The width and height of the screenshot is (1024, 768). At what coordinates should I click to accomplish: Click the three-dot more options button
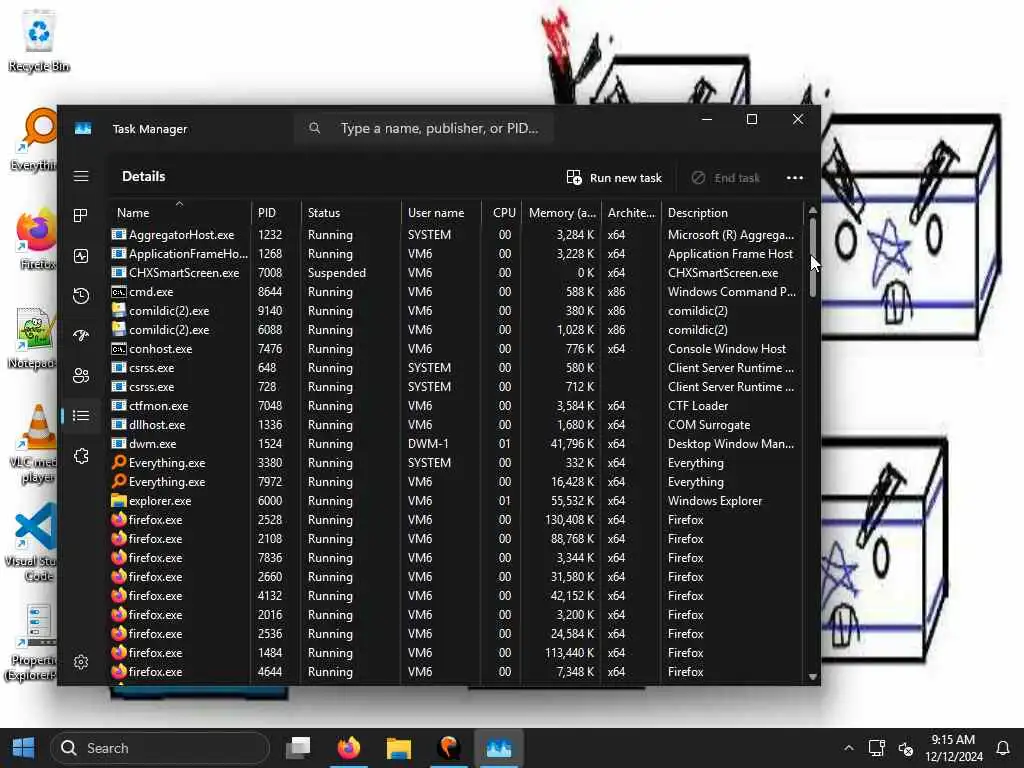tap(795, 178)
